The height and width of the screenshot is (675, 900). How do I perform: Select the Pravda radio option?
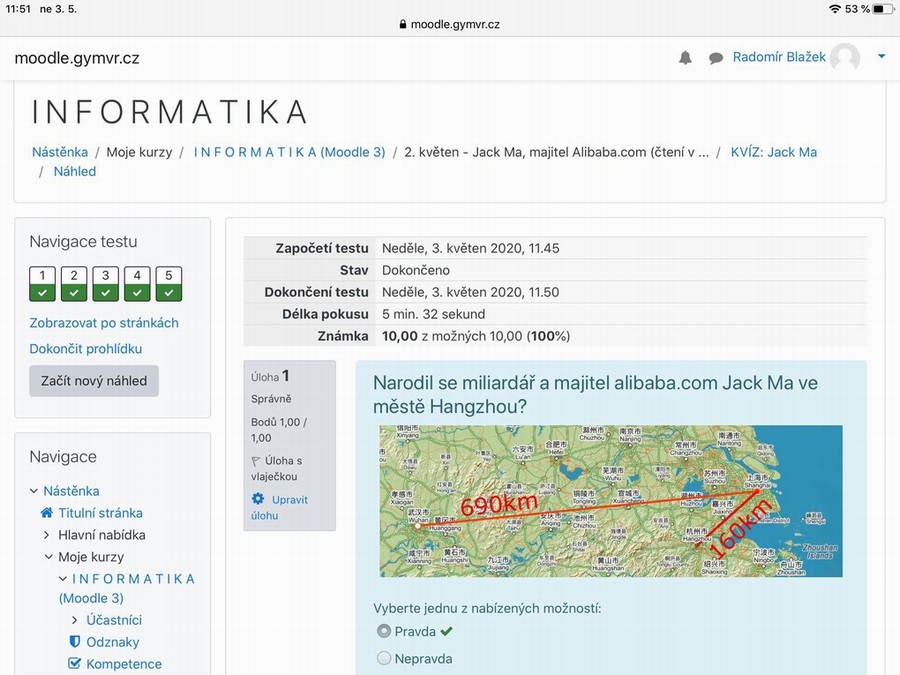384,631
